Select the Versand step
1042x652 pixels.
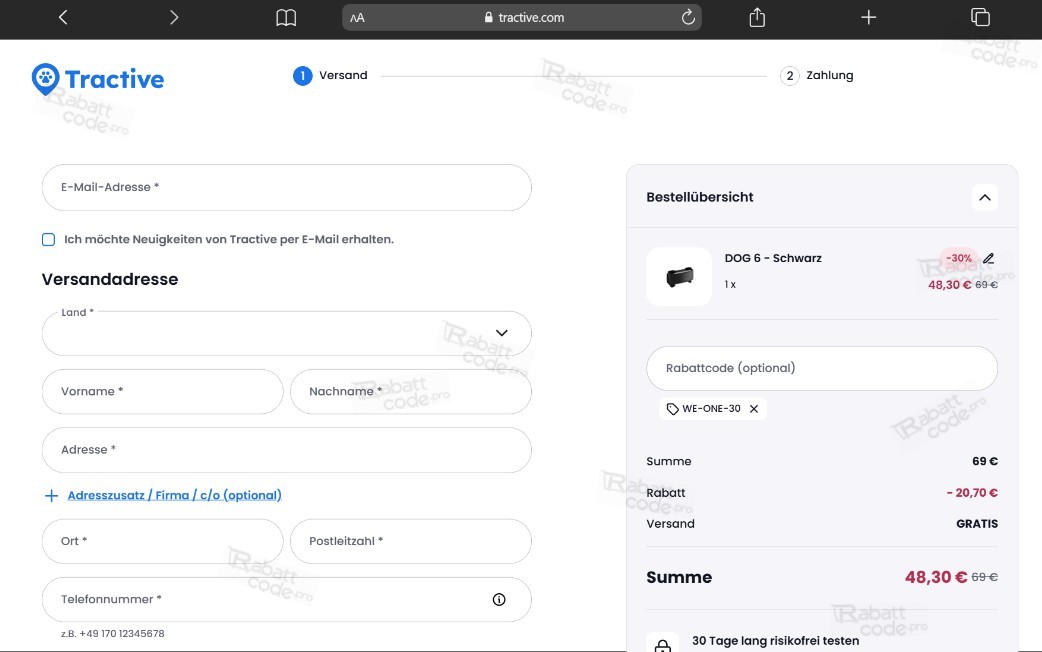pyautogui.click(x=330, y=76)
